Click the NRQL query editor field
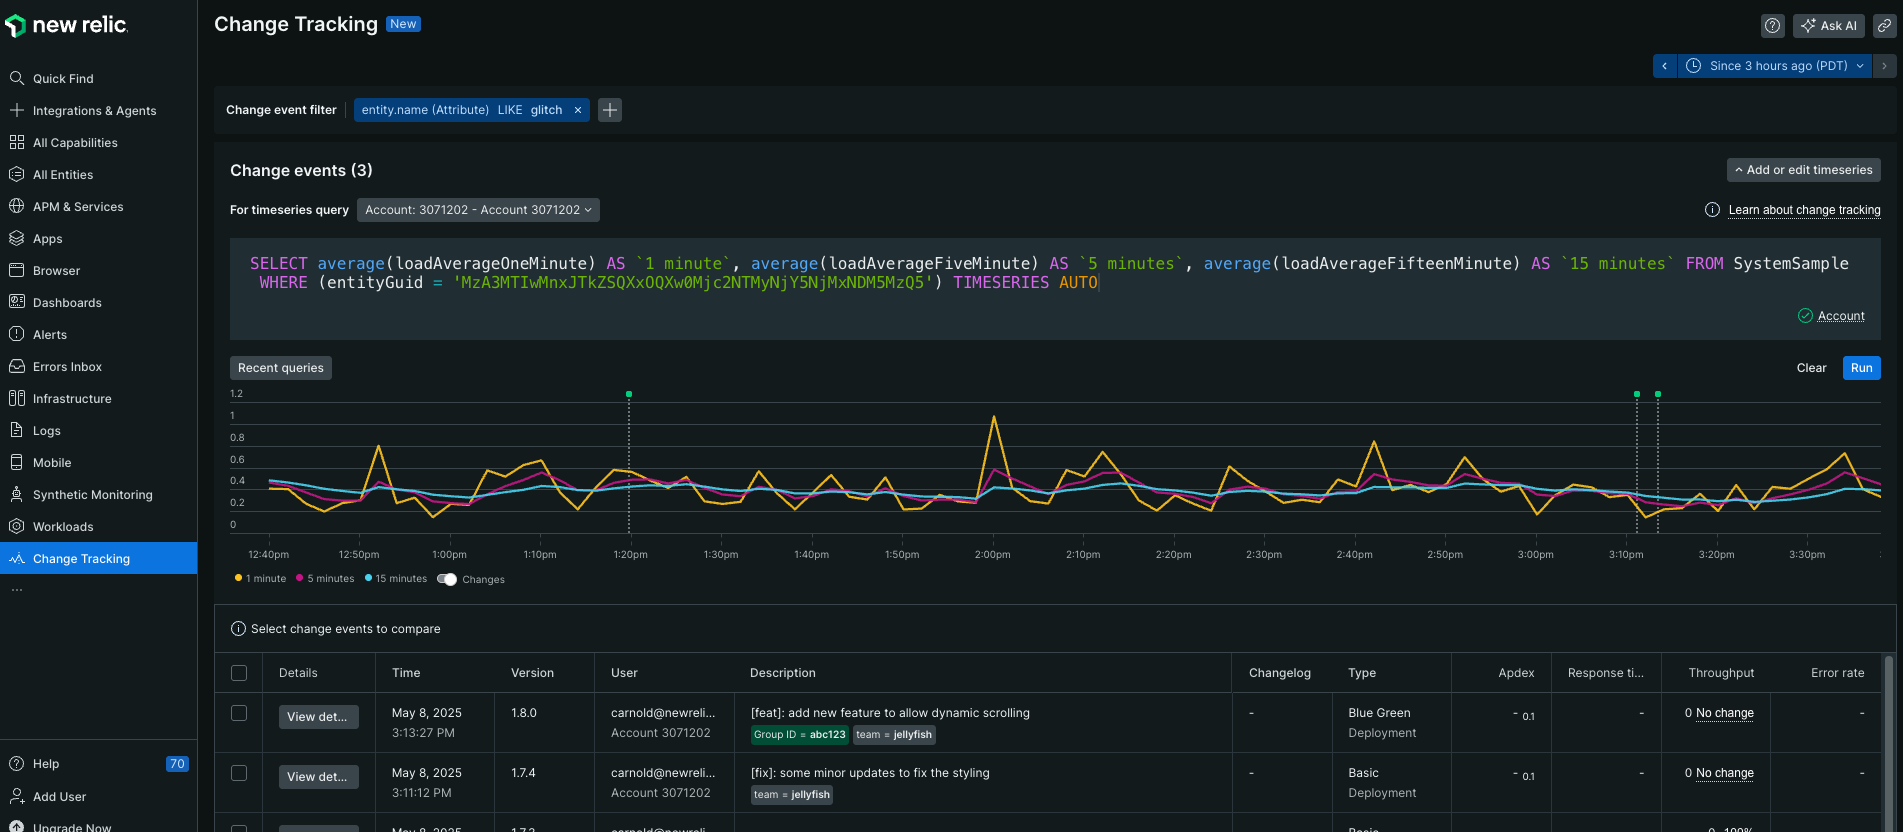 [x=1055, y=290]
